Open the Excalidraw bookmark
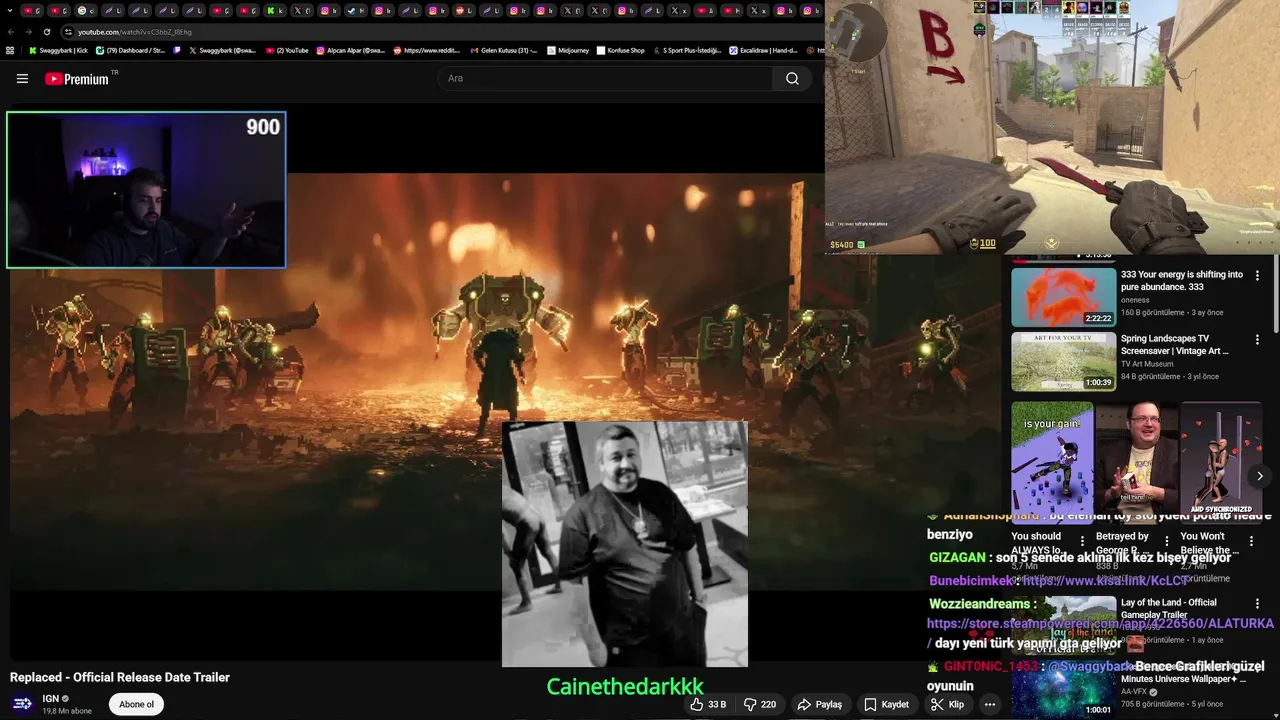Image resolution: width=1280 pixels, height=720 pixels. click(763, 50)
